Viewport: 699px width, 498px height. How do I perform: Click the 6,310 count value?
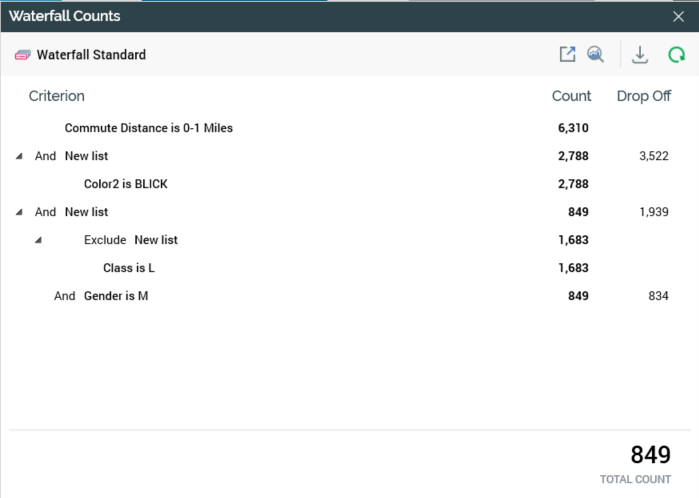tap(573, 128)
